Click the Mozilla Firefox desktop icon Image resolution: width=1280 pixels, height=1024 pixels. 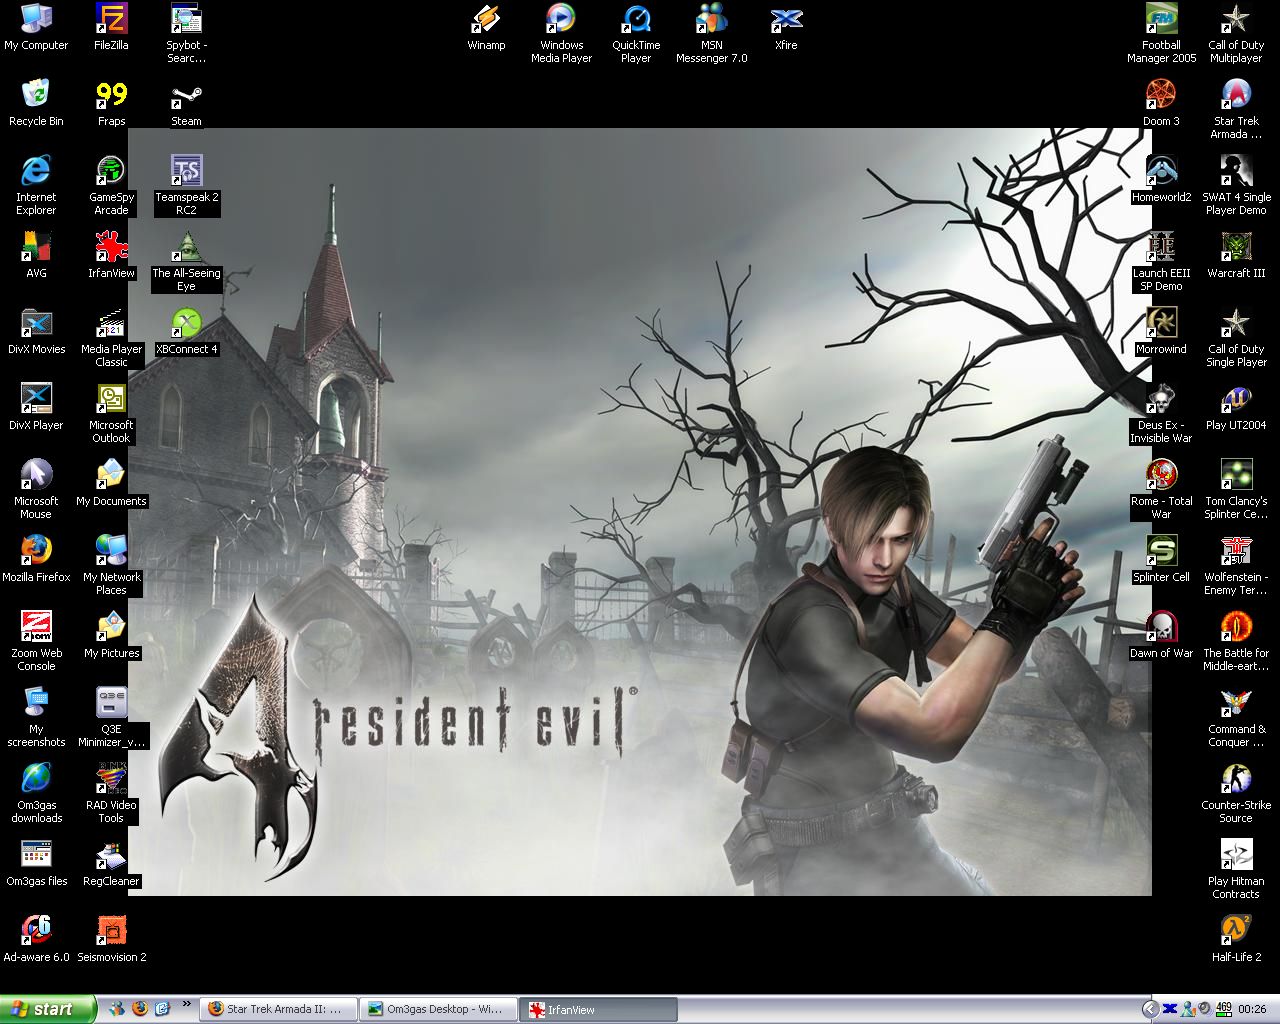tap(36, 552)
